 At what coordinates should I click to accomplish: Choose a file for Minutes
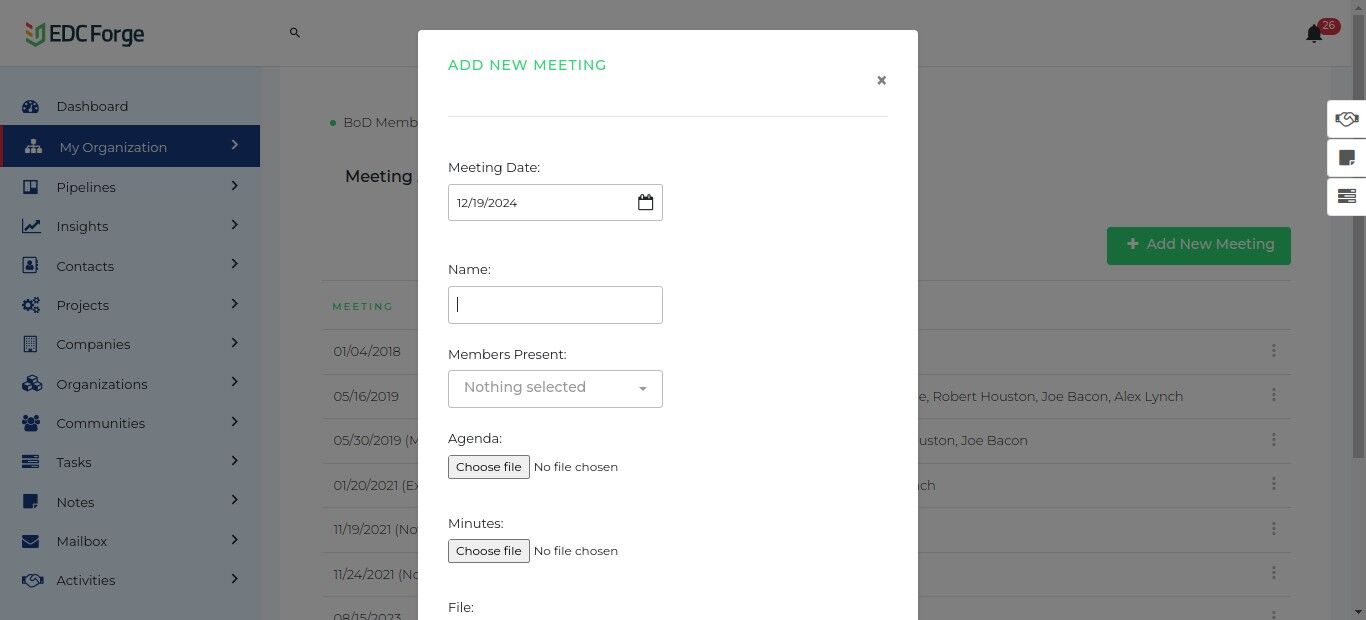click(489, 551)
